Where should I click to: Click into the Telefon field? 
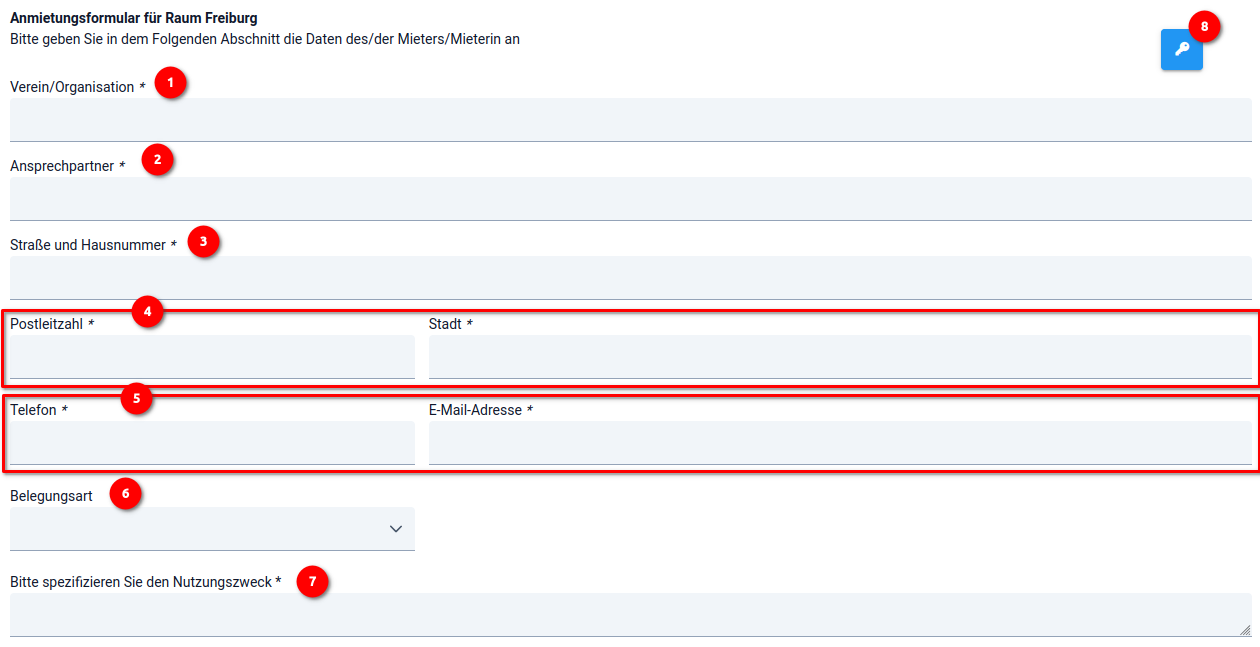point(212,443)
